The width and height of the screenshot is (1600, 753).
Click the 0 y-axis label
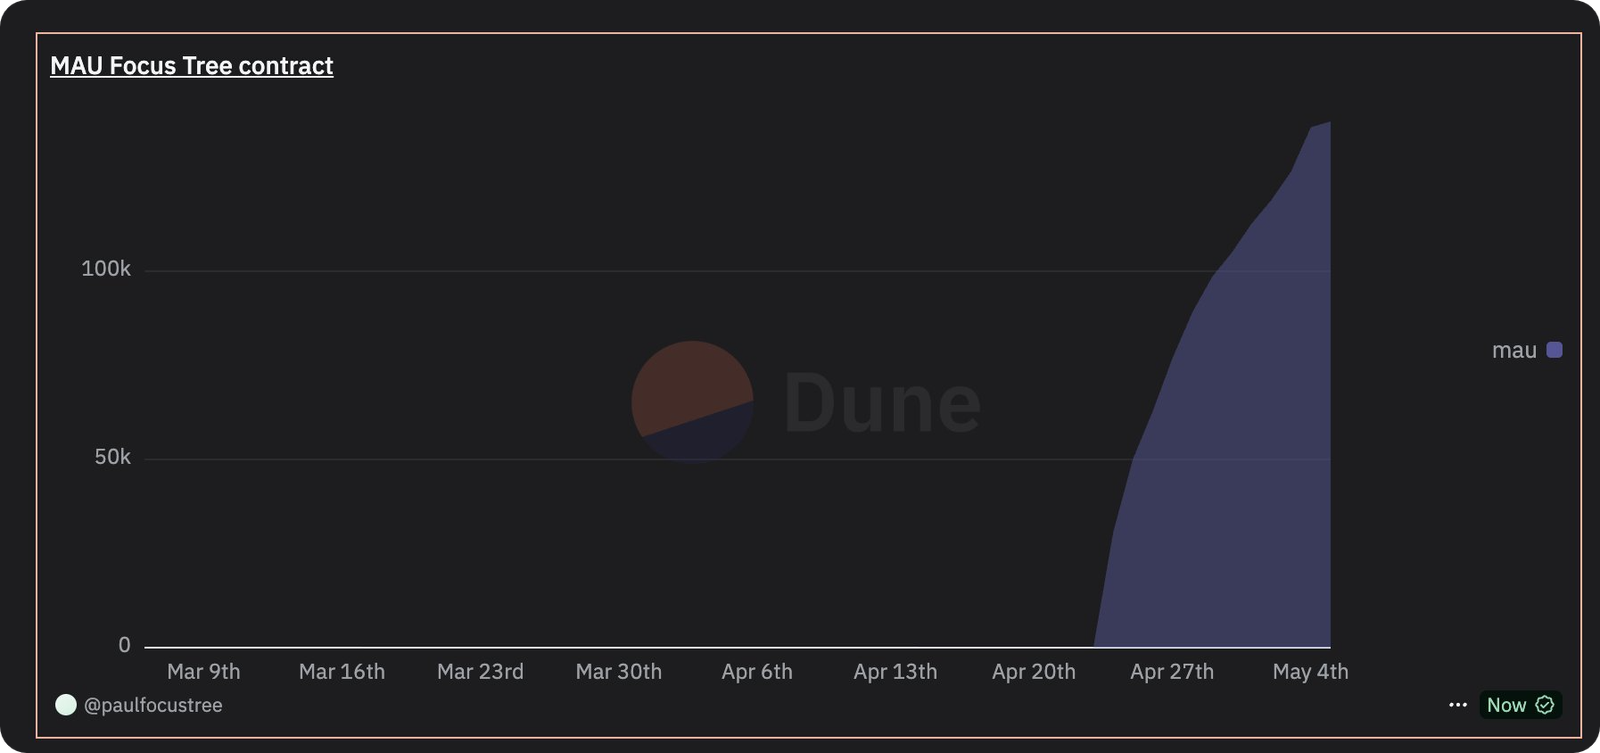[x=124, y=645]
